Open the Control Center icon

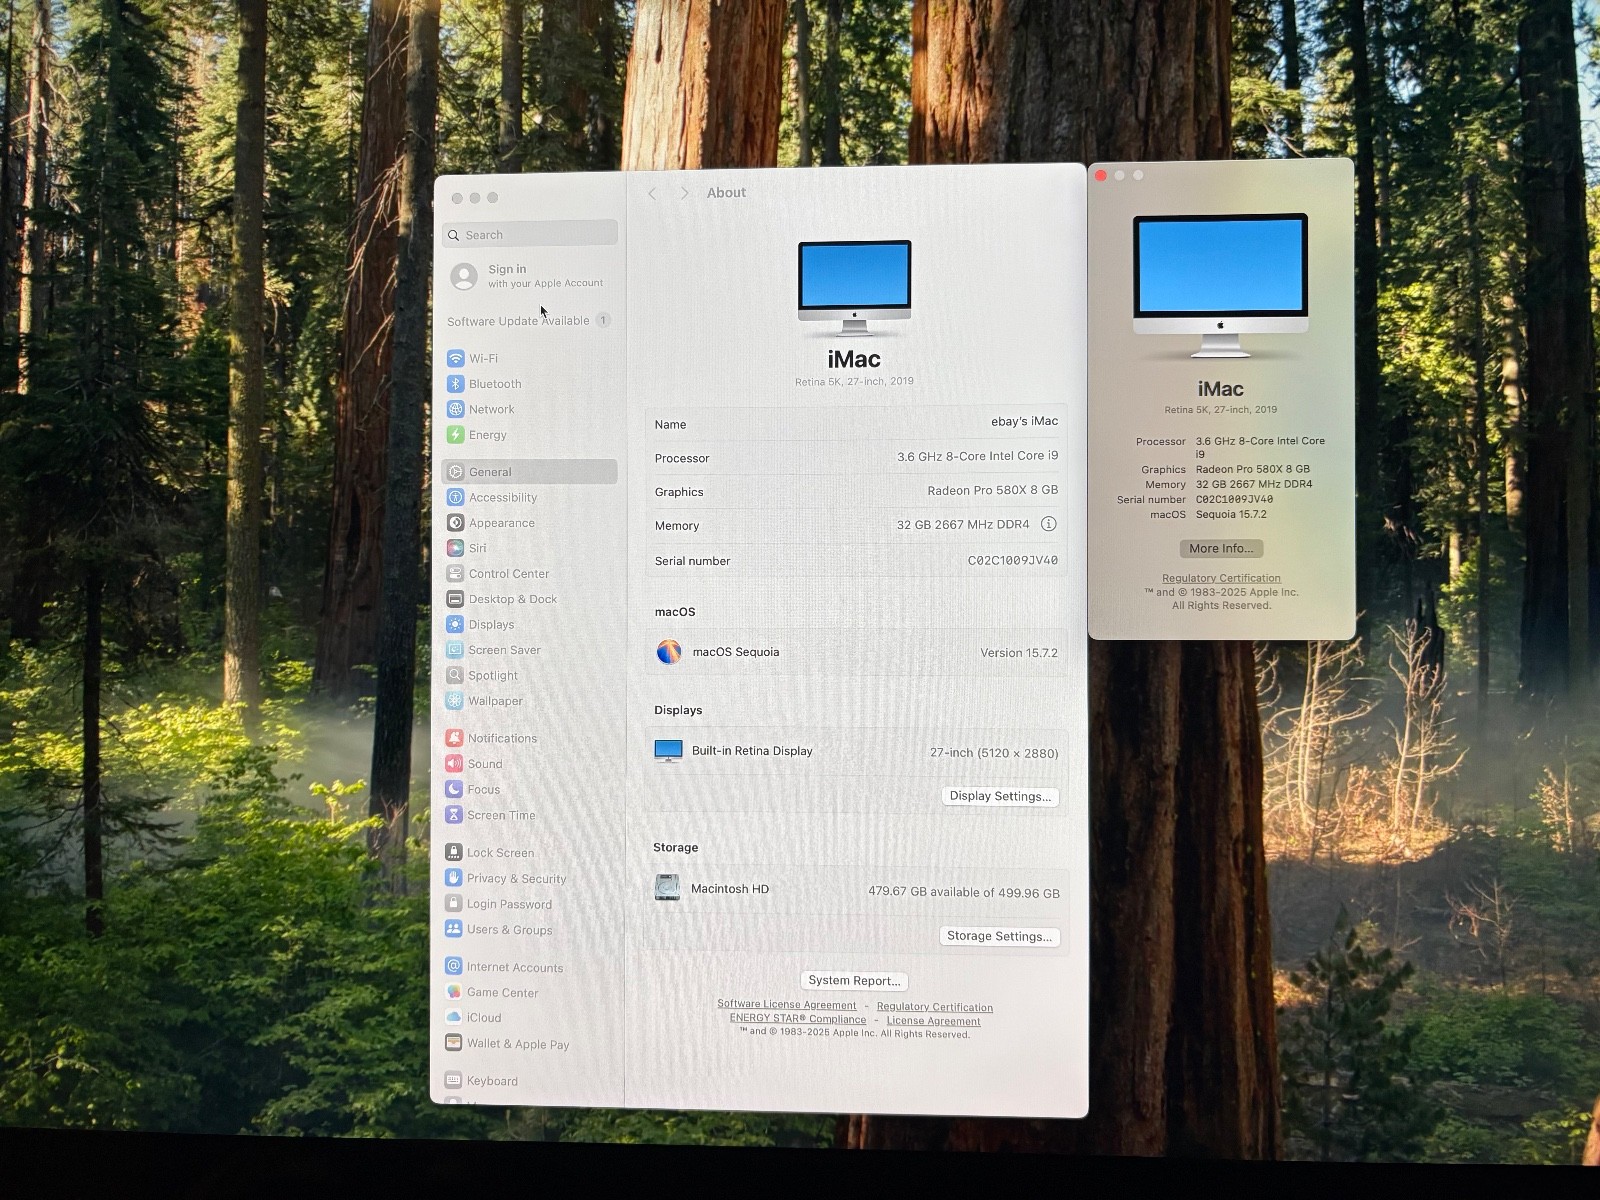coord(455,574)
